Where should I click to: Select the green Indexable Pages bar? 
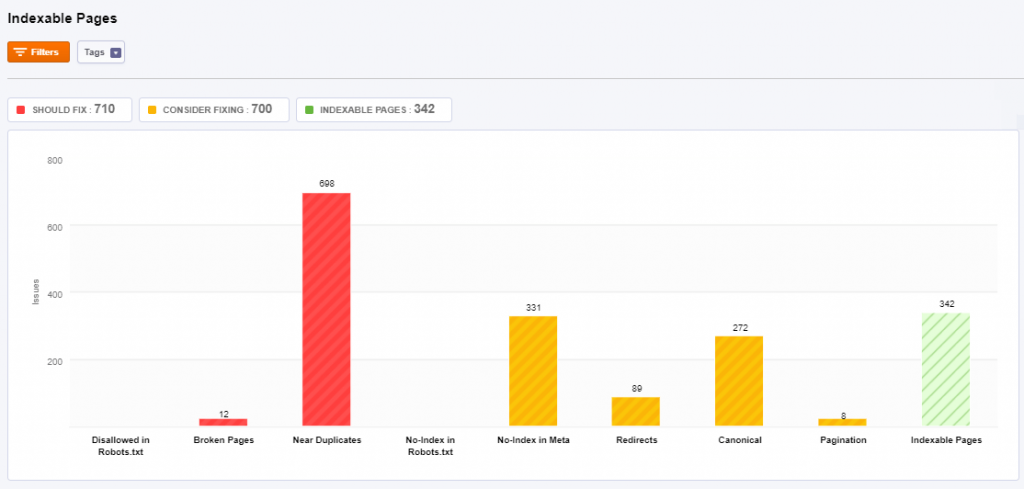click(945, 369)
